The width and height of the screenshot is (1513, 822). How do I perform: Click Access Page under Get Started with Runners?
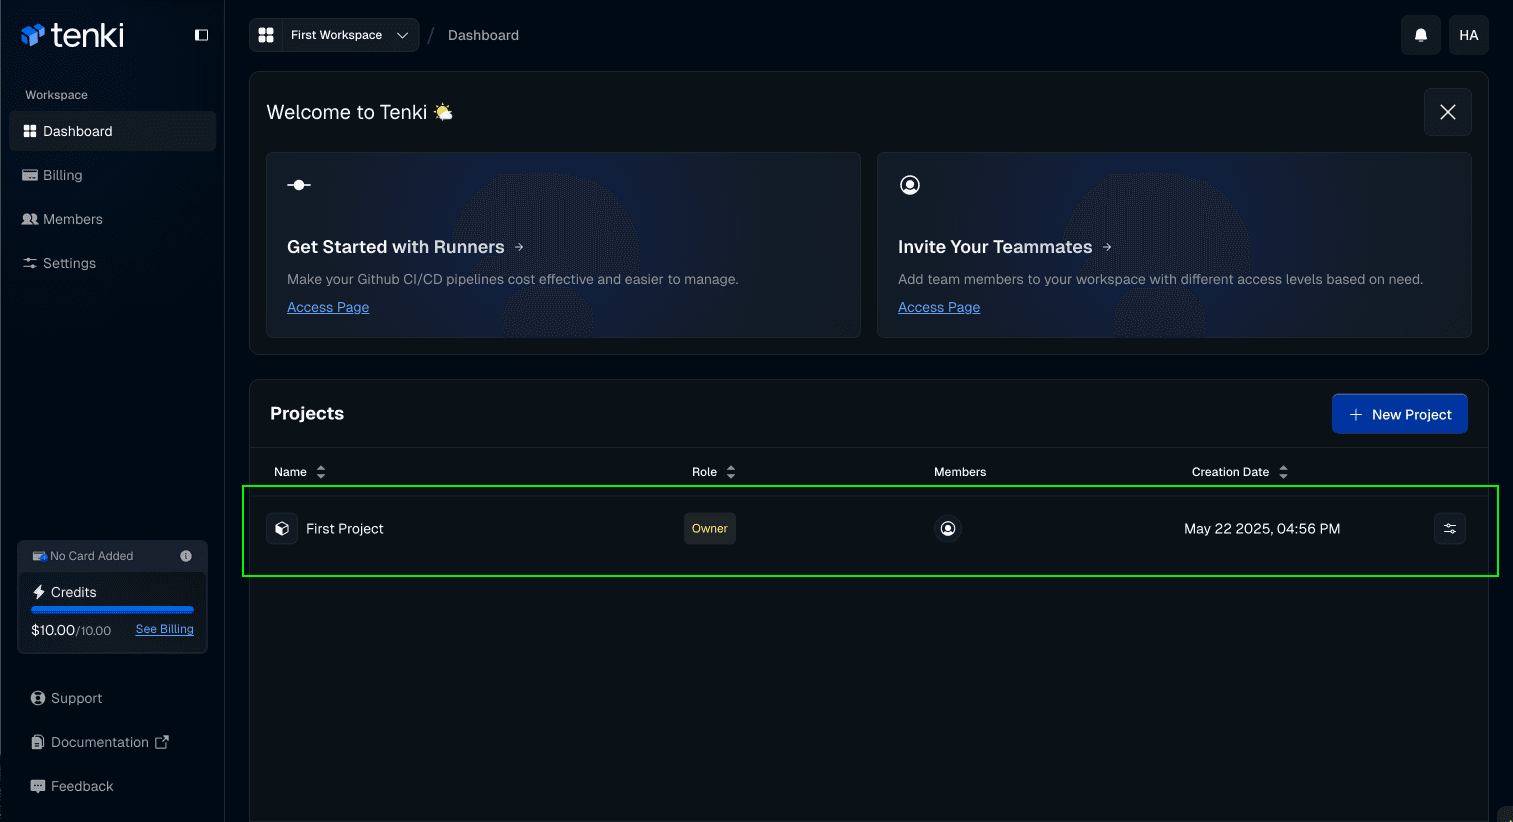(x=328, y=307)
